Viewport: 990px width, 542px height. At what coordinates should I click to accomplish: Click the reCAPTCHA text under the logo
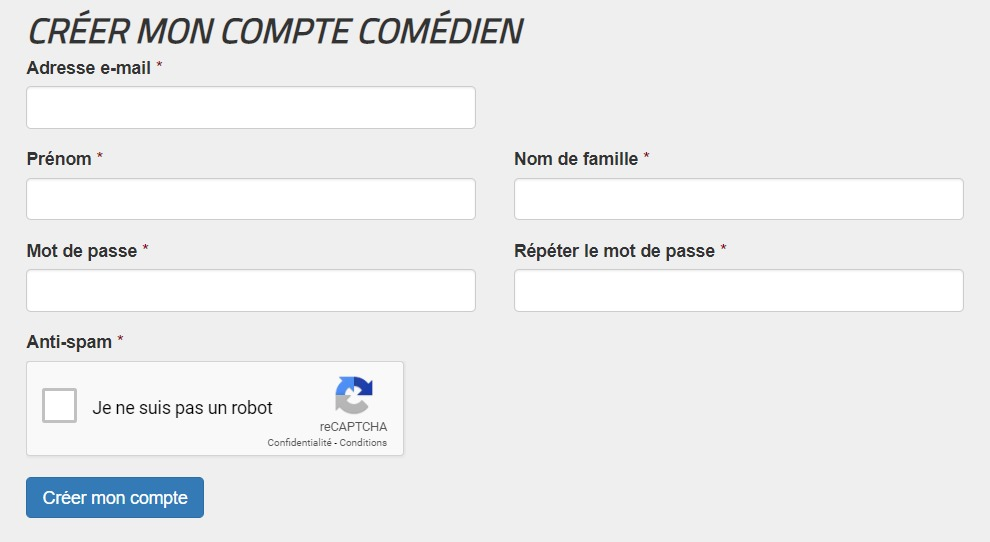[354, 427]
